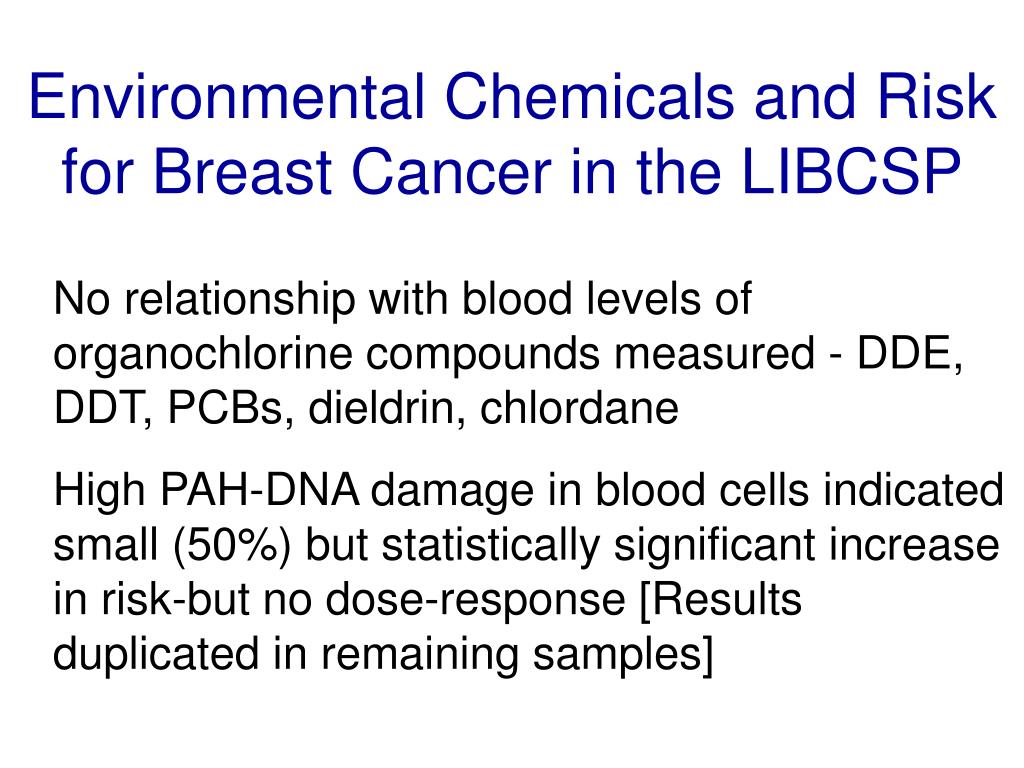Click the bracketed word "[Results"

click(x=721, y=600)
